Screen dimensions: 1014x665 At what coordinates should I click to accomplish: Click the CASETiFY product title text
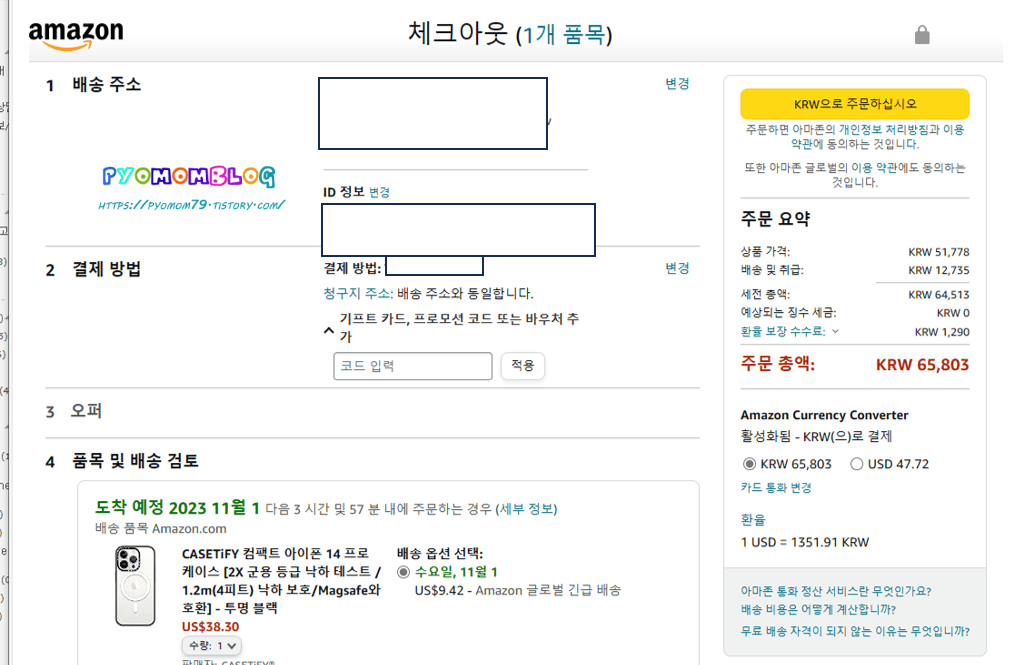[x=281, y=580]
